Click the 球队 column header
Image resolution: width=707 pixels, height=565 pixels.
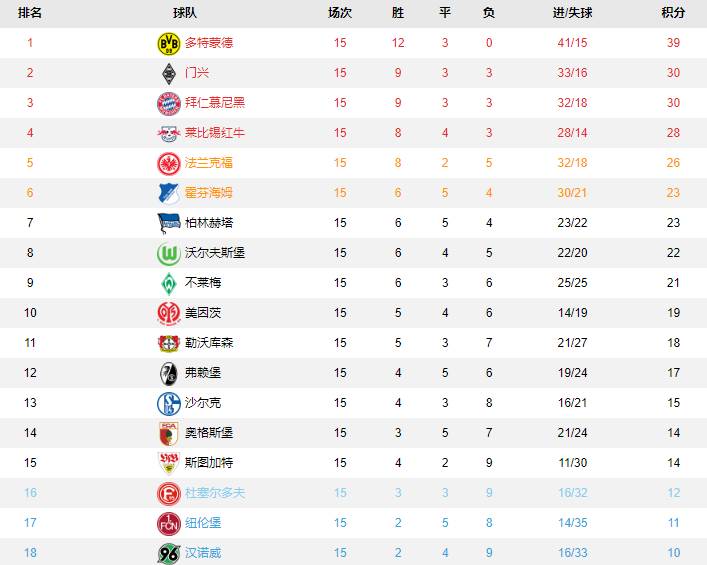(x=185, y=13)
